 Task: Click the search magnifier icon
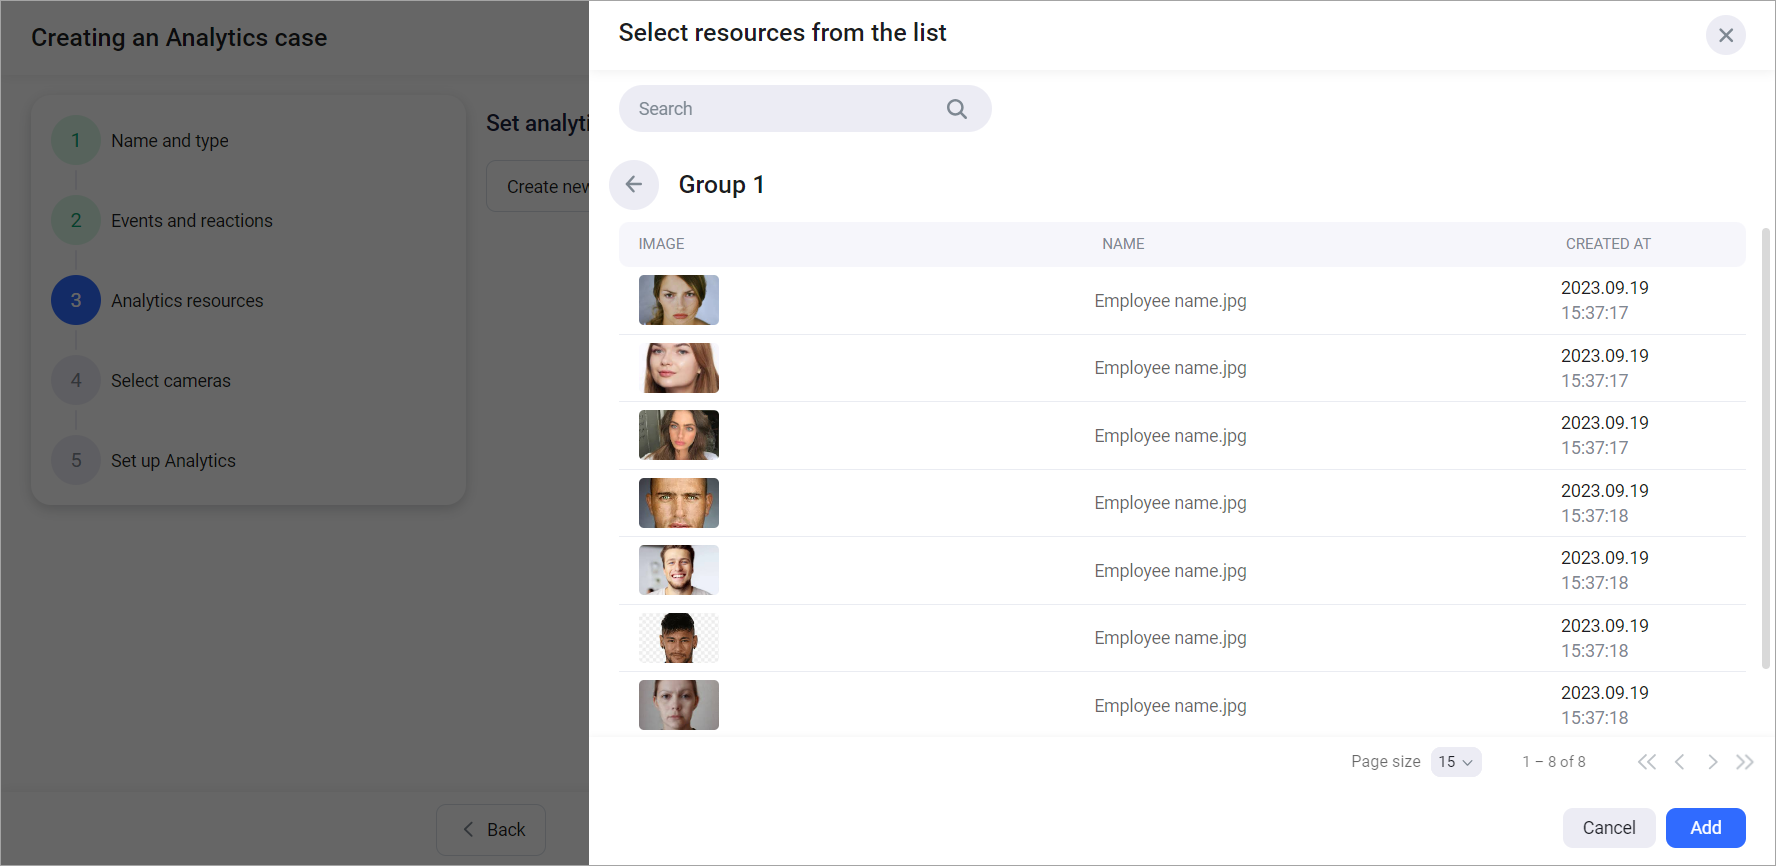pos(956,109)
